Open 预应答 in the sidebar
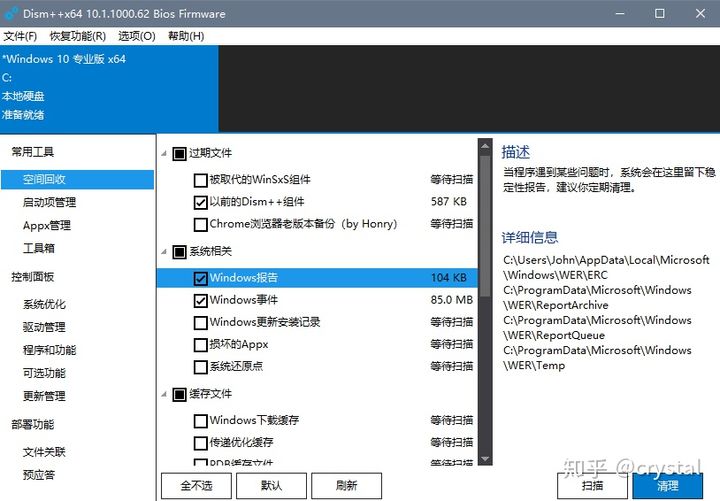The height and width of the screenshot is (501, 720). (x=39, y=475)
